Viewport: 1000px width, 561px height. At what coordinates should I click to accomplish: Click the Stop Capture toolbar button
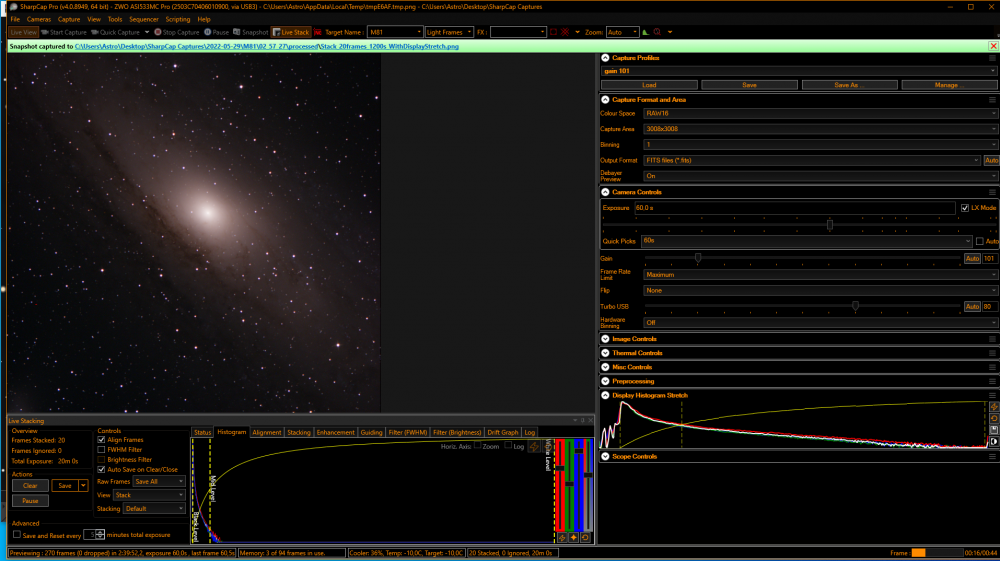pyautogui.click(x=177, y=32)
